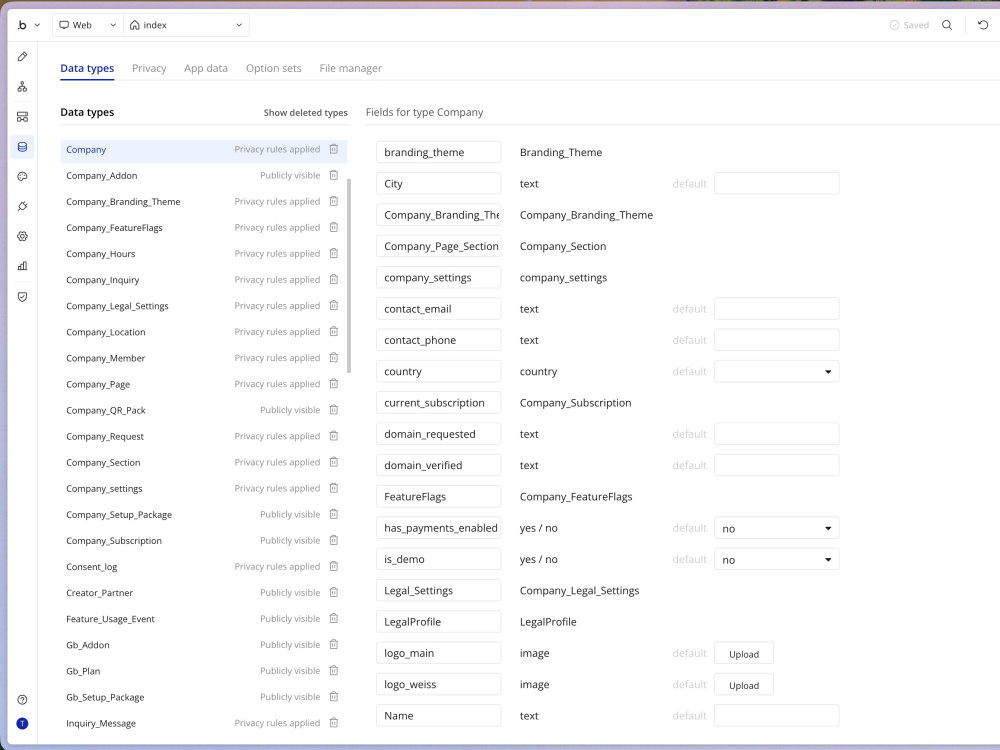Click Company_Legal_Settings type label of Legal_Settings
The image size is (1000, 750).
click(579, 591)
